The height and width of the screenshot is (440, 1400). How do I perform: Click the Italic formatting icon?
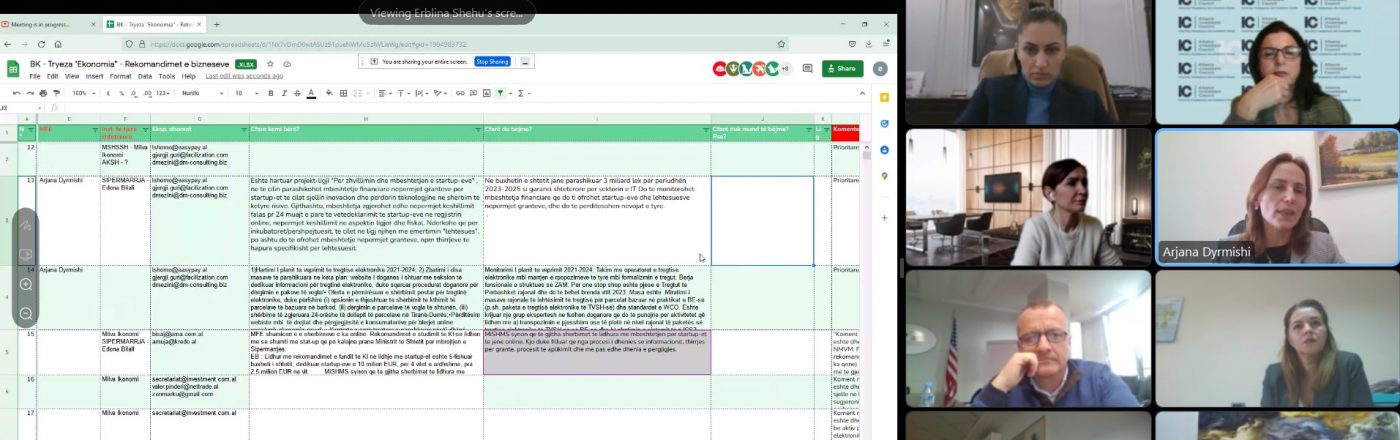pyautogui.click(x=284, y=93)
